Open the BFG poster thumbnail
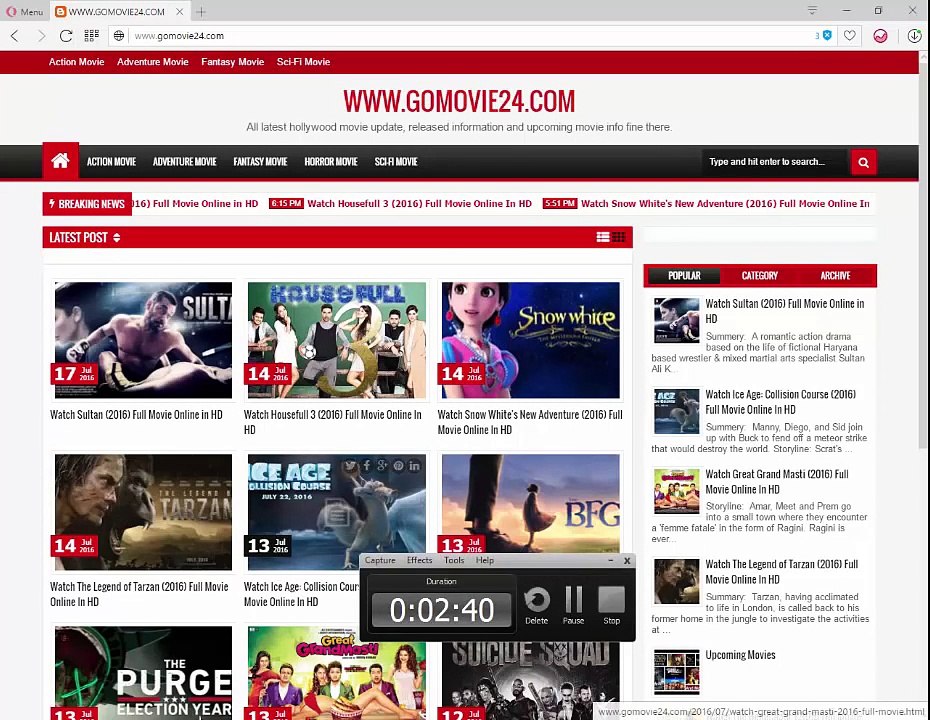Image resolution: width=930 pixels, height=720 pixels. click(531, 503)
